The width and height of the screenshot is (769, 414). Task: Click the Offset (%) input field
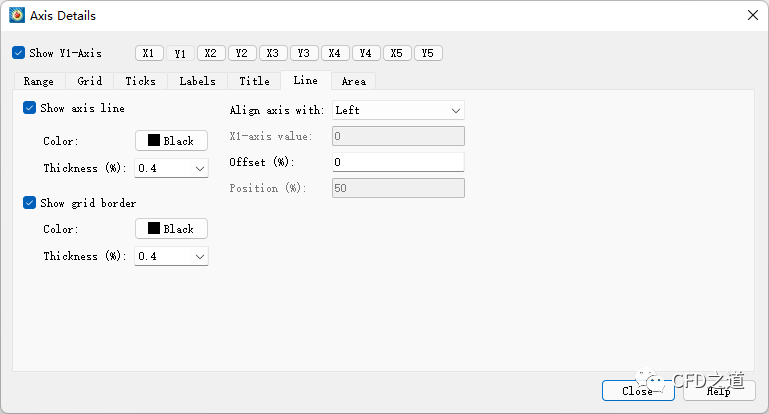tap(398, 162)
